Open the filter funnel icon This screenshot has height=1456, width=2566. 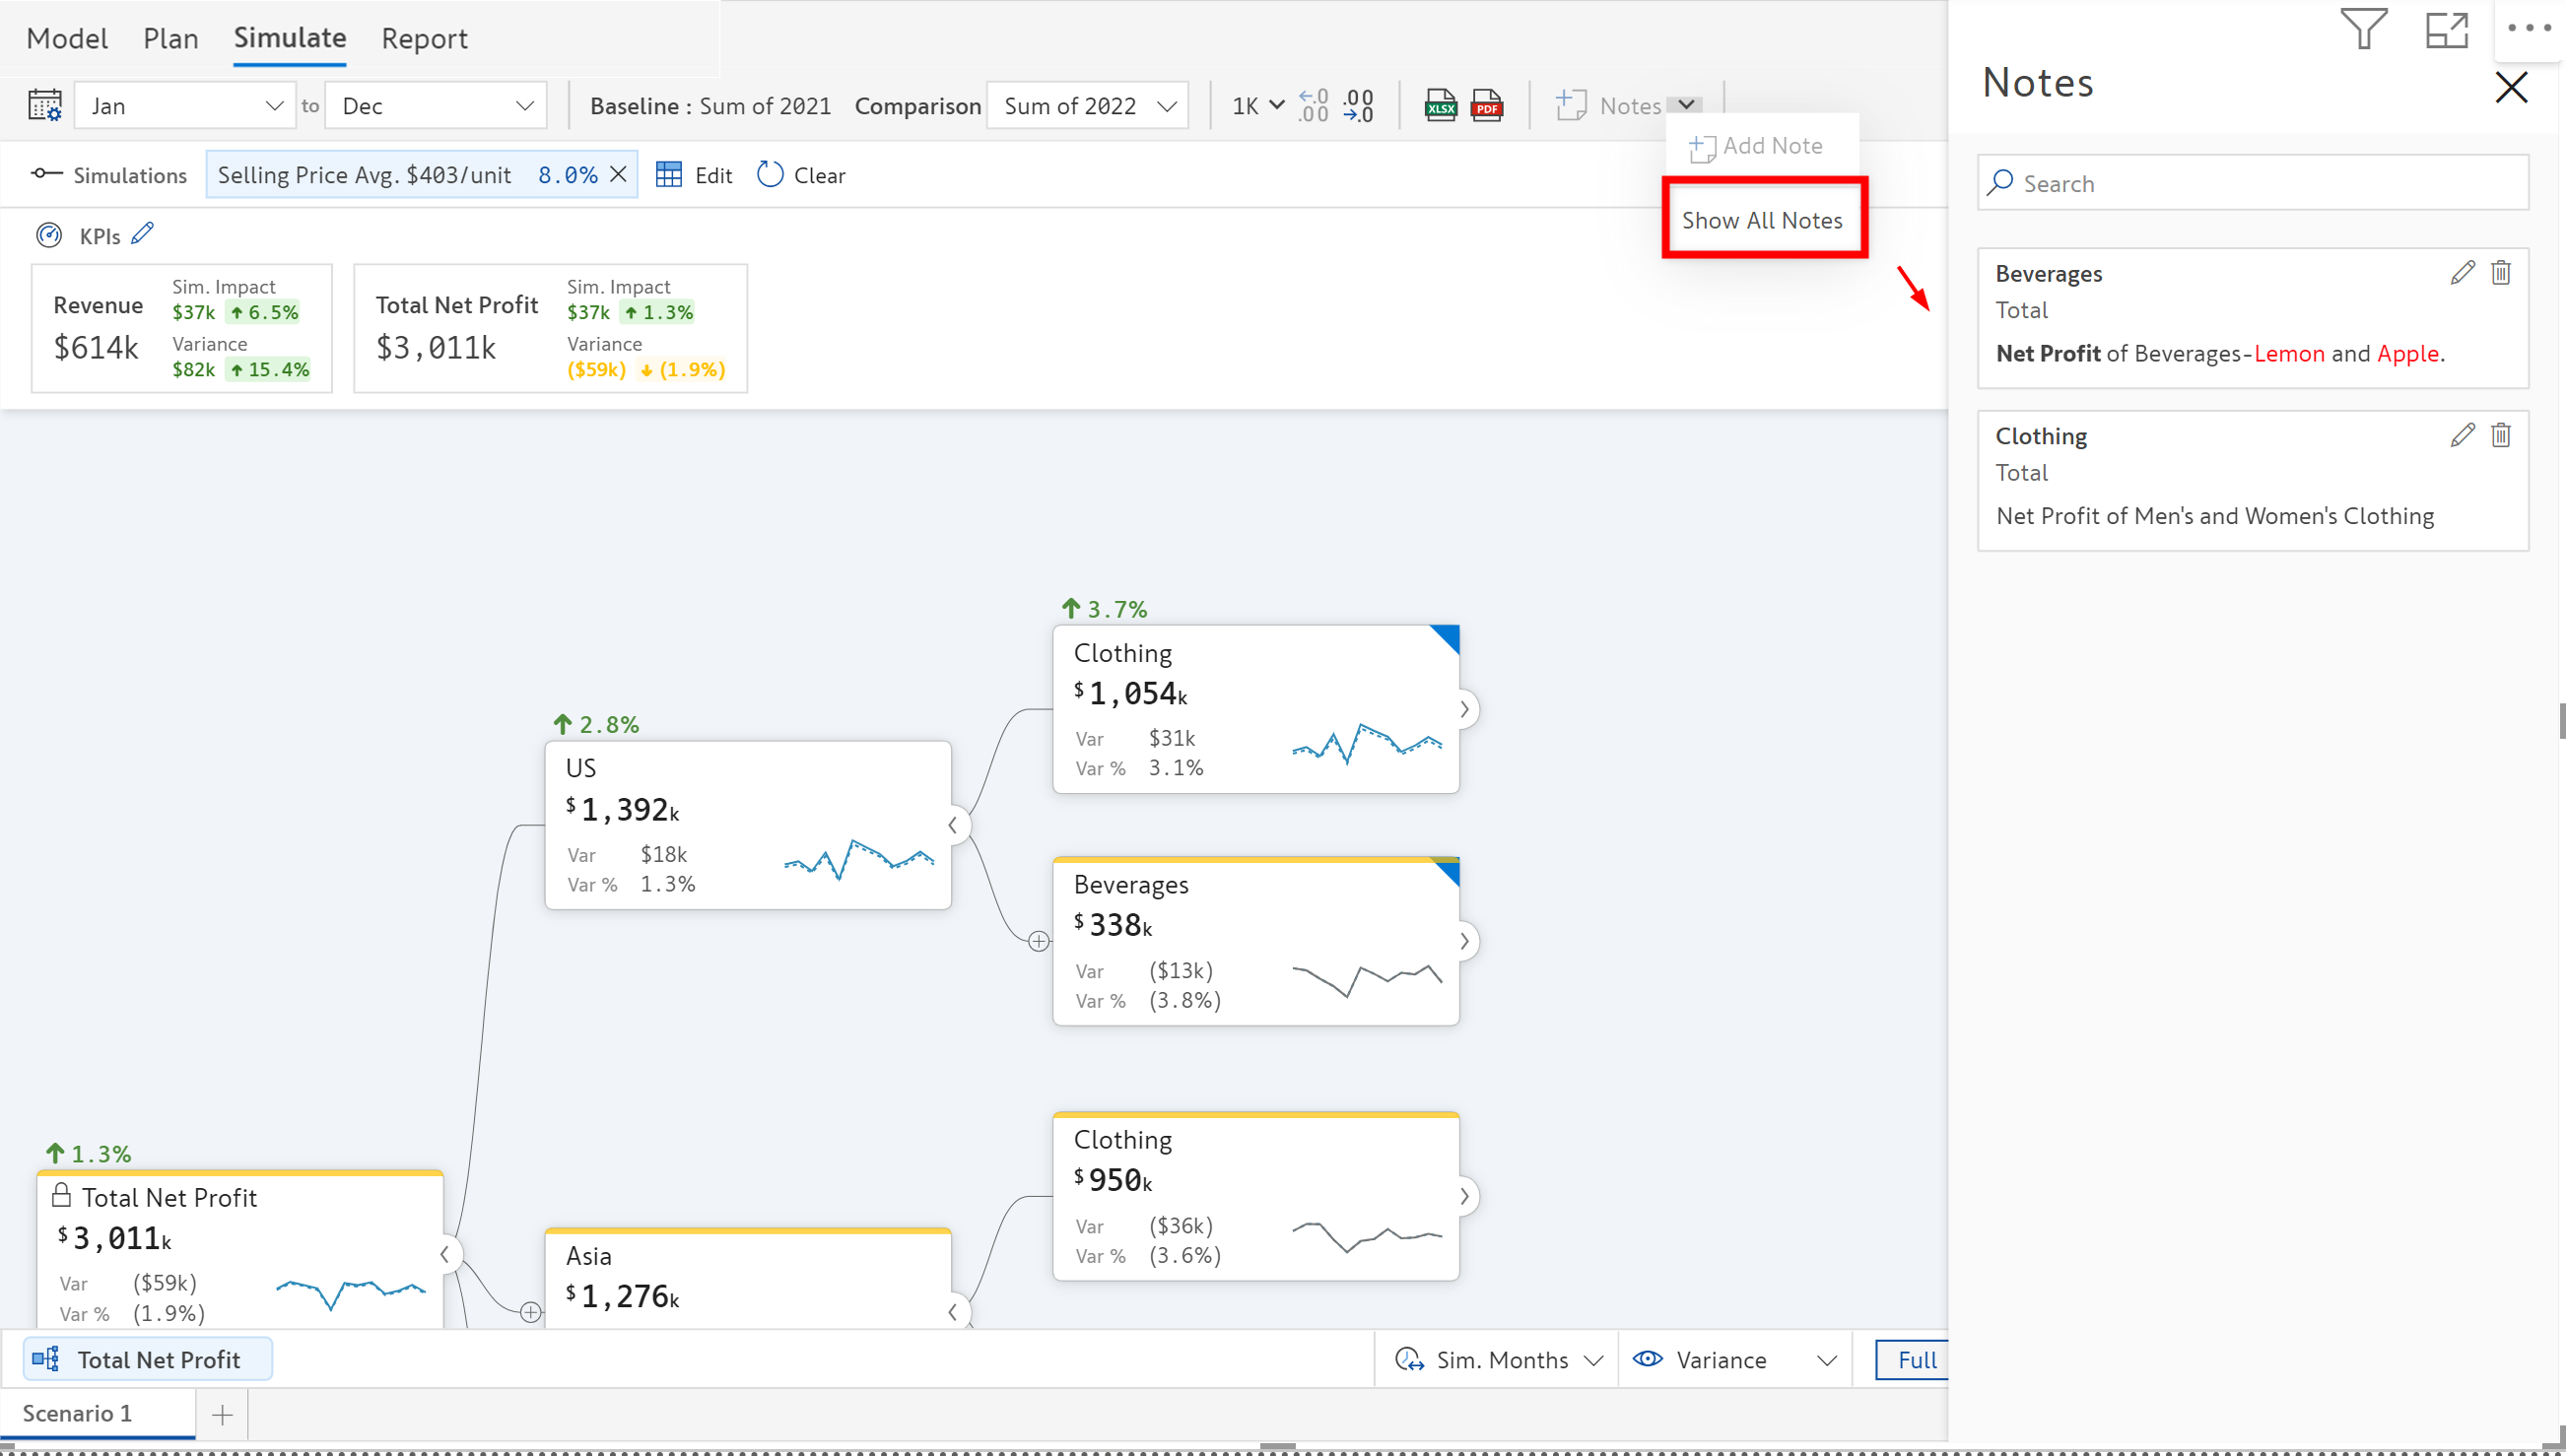coord(2364,29)
